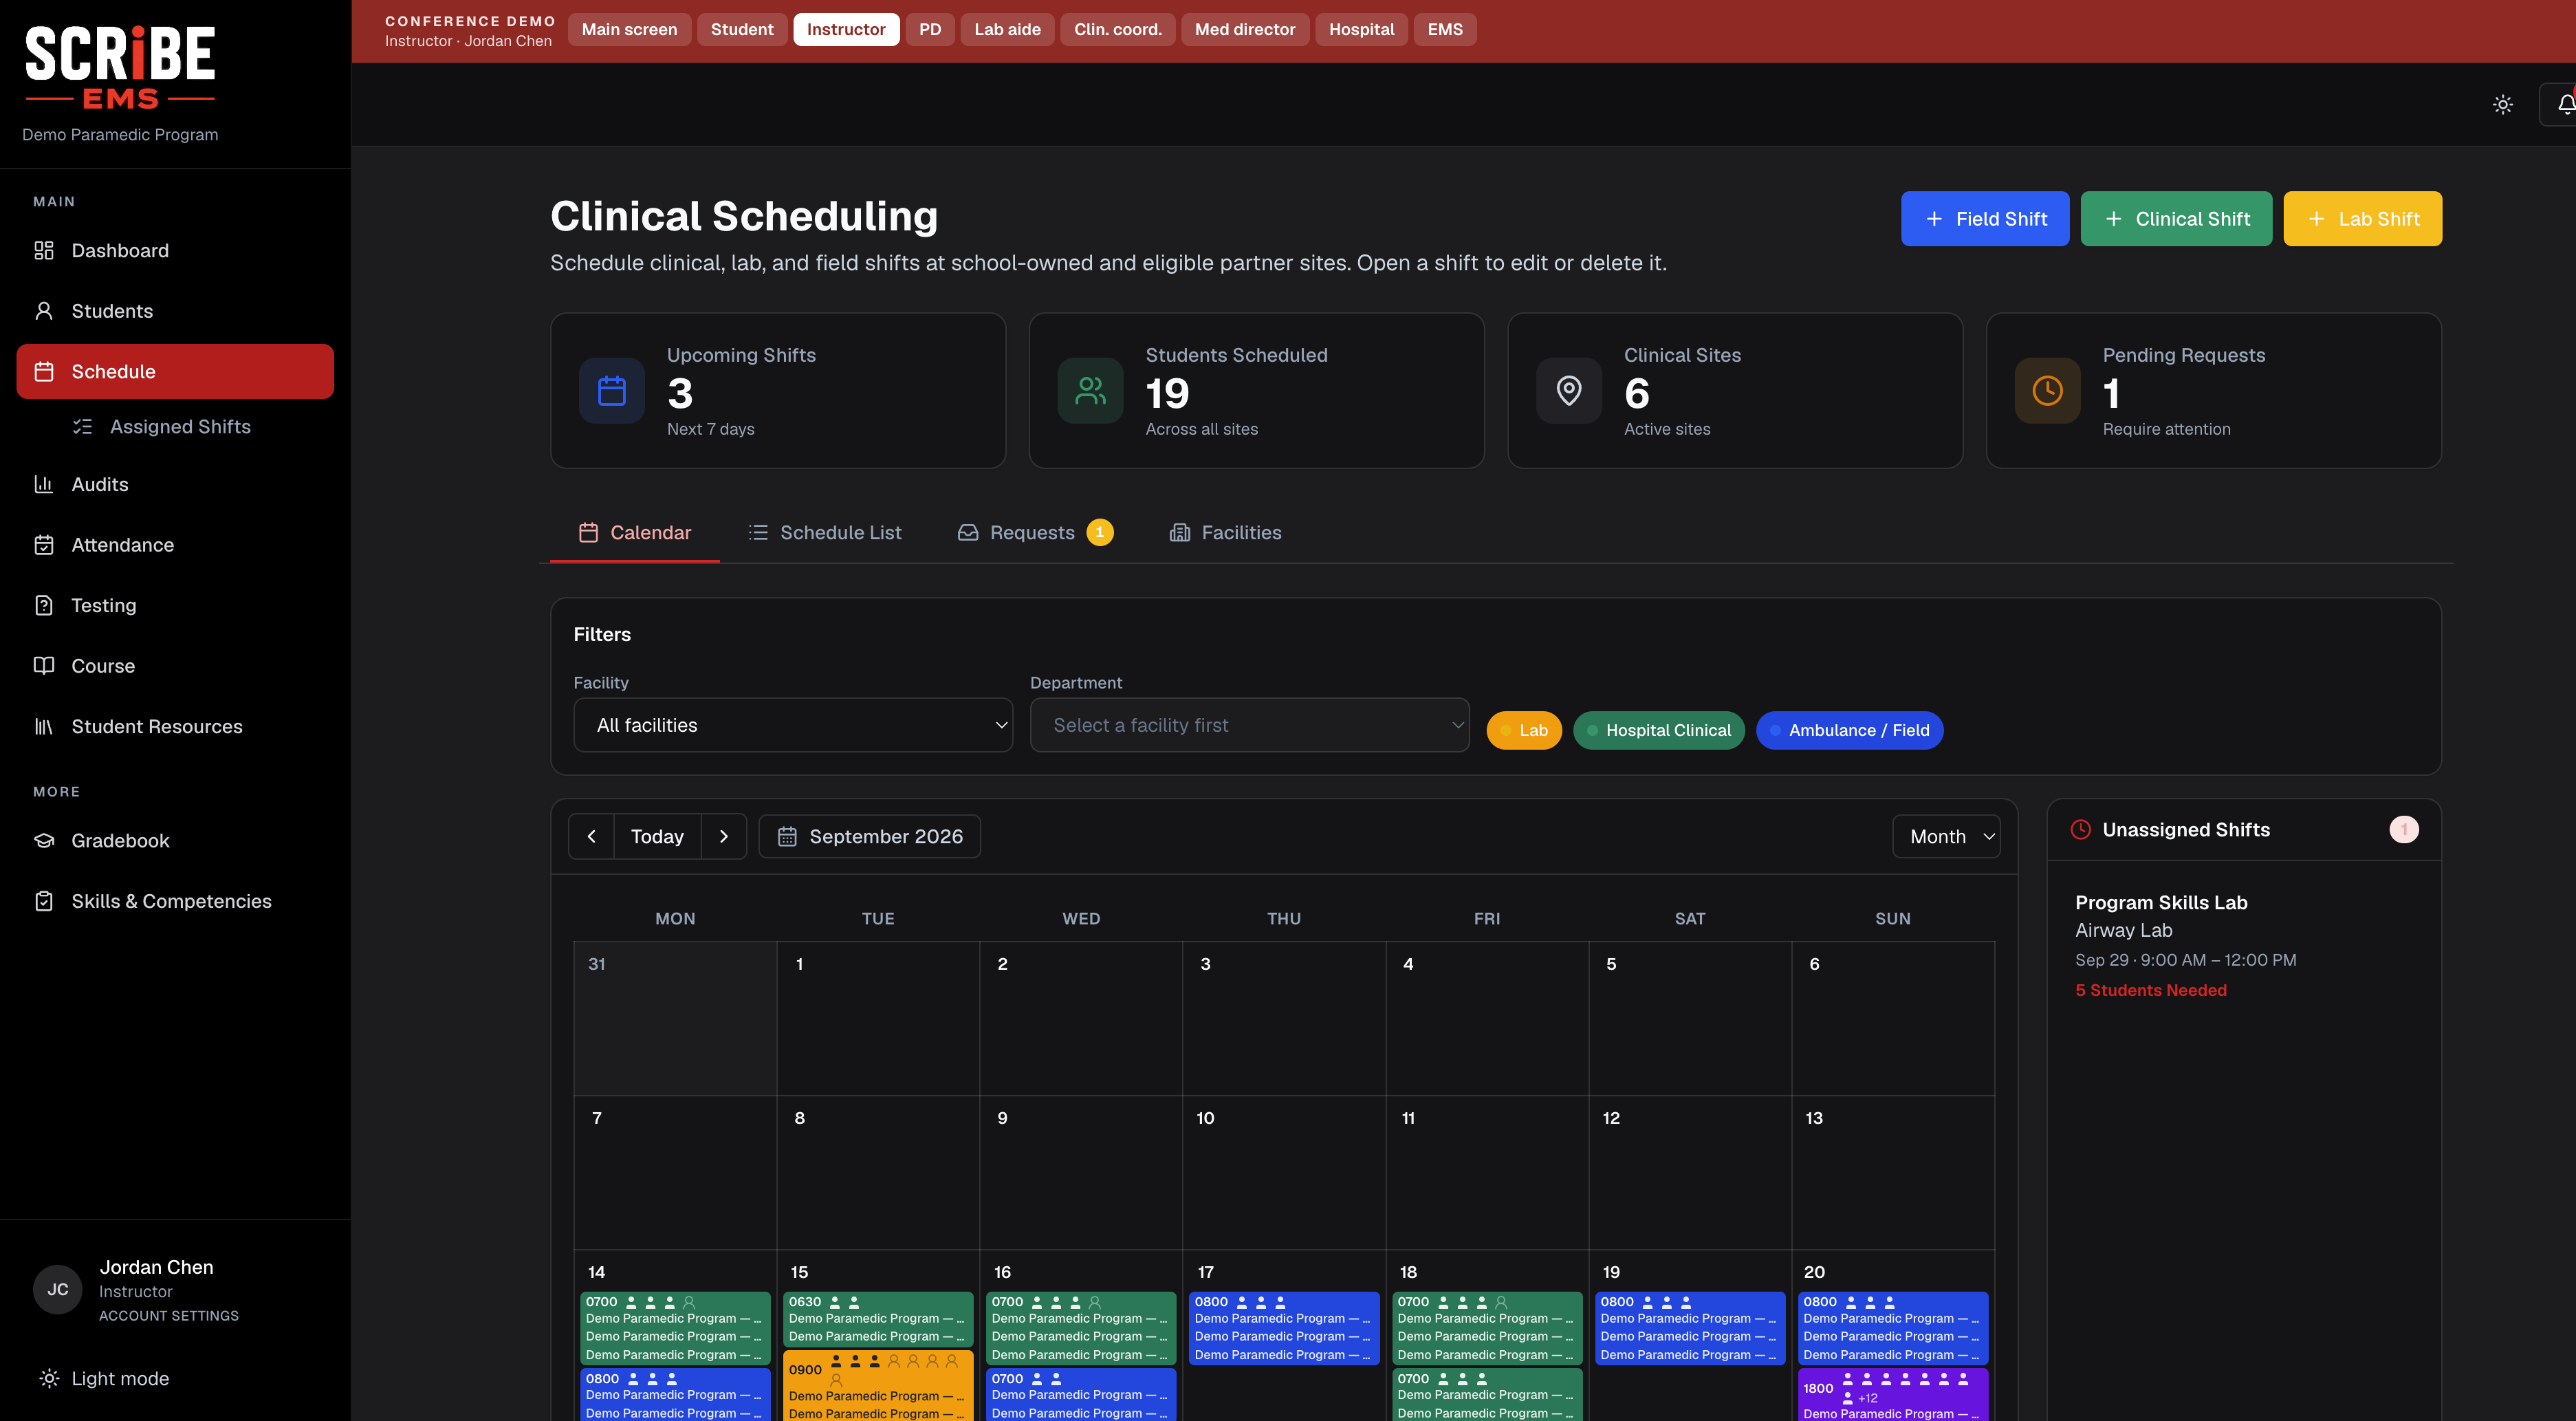Click the Unassigned Shifts clock icon

[2081, 829]
